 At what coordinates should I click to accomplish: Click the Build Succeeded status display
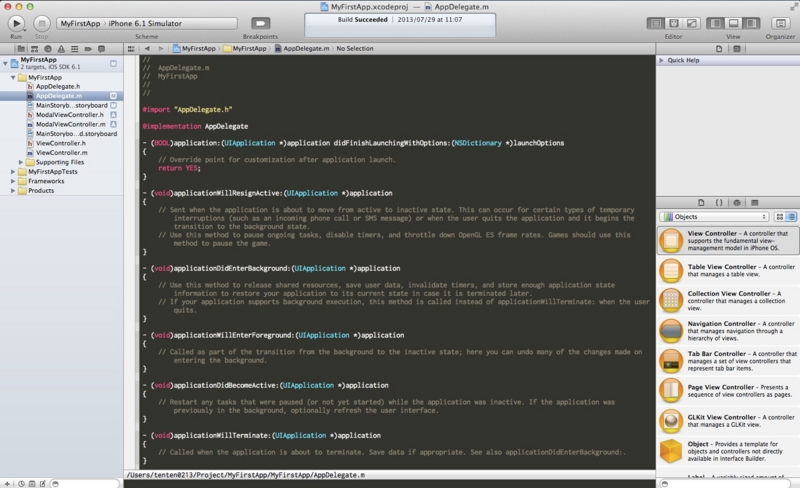[400, 25]
